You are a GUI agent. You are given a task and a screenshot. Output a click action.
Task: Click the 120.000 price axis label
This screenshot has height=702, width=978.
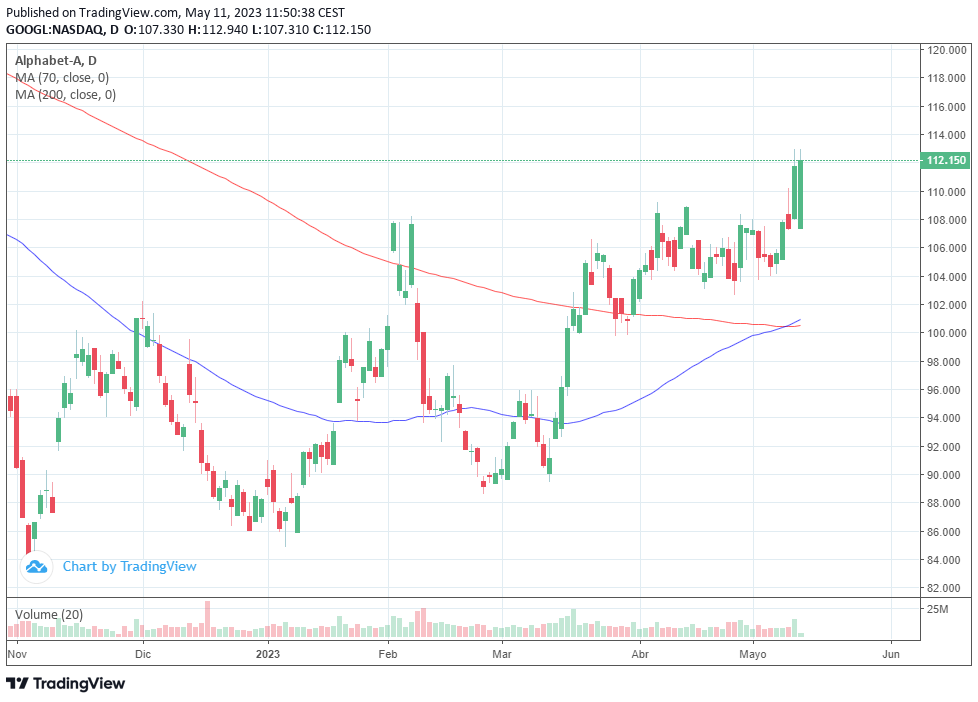pyautogui.click(x=947, y=50)
